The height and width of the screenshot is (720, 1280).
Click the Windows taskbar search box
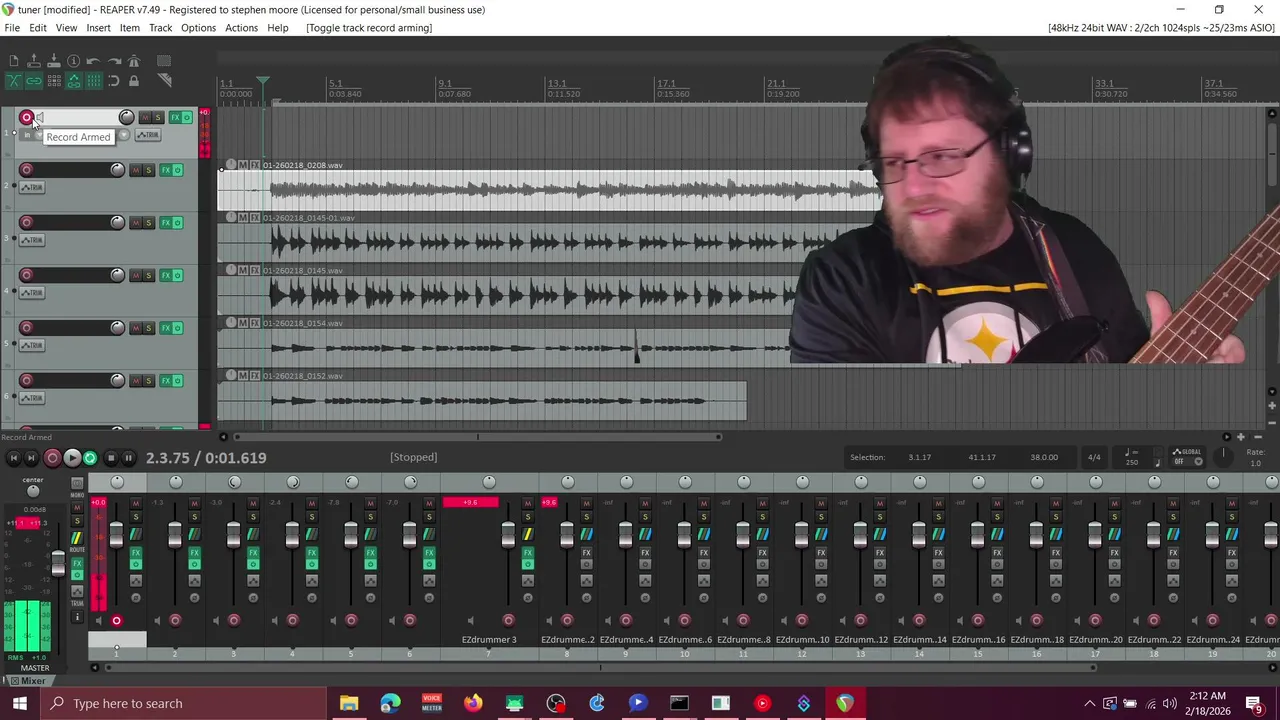[183, 703]
